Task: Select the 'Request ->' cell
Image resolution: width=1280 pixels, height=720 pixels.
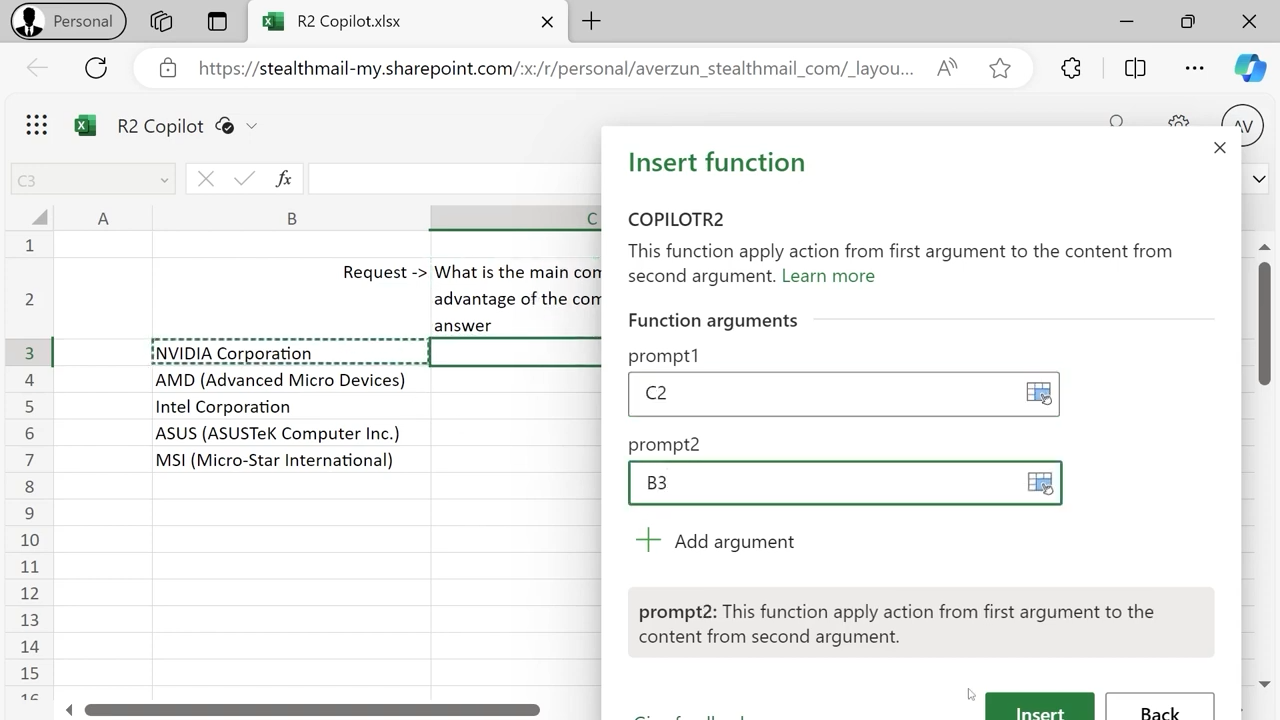Action: coord(291,299)
